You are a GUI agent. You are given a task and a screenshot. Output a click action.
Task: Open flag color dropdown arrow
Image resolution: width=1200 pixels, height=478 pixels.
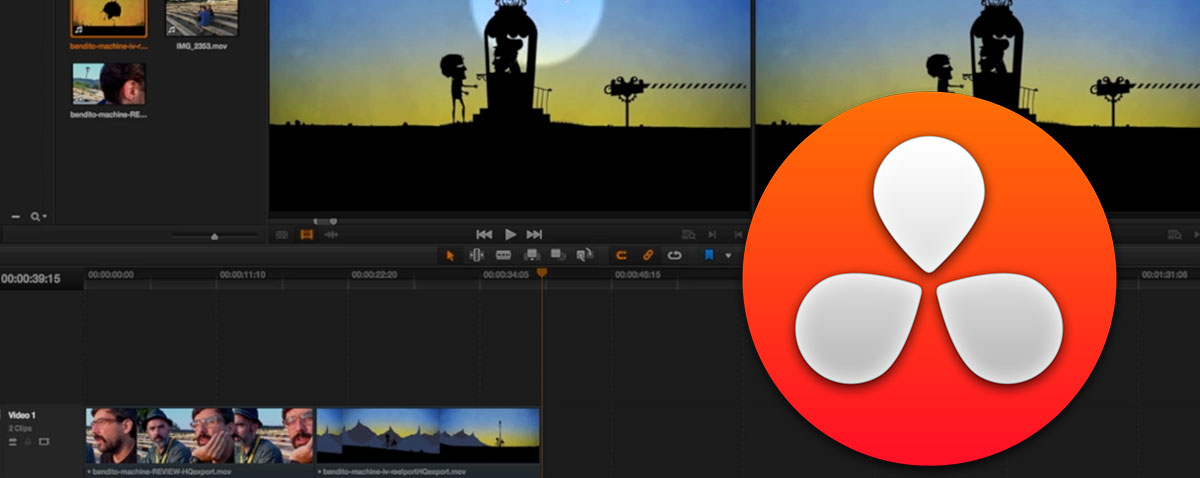pyautogui.click(x=728, y=256)
